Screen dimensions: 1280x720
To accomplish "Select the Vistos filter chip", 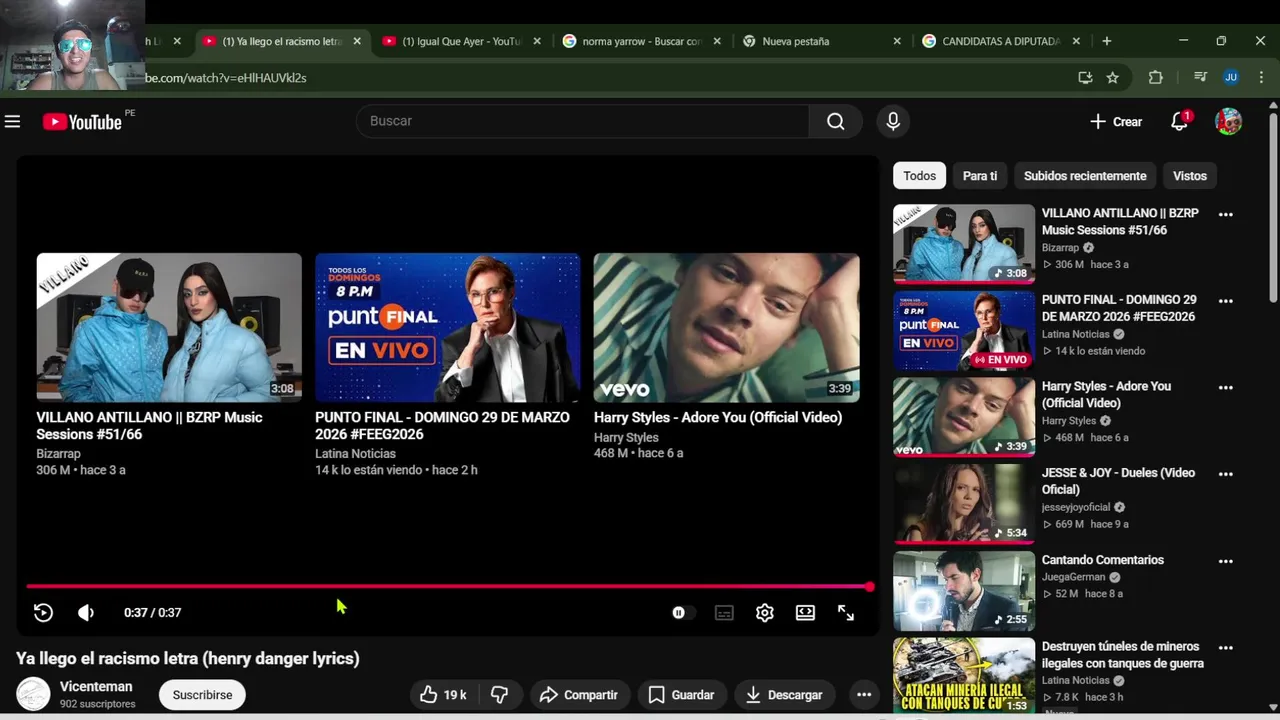I will (x=1190, y=176).
